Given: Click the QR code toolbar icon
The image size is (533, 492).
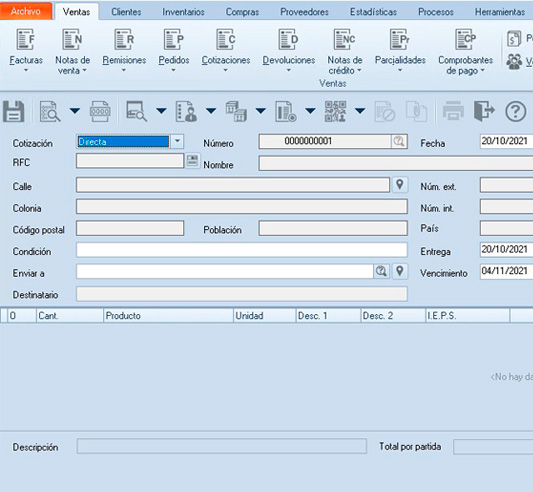Looking at the screenshot, I should click(x=335, y=111).
